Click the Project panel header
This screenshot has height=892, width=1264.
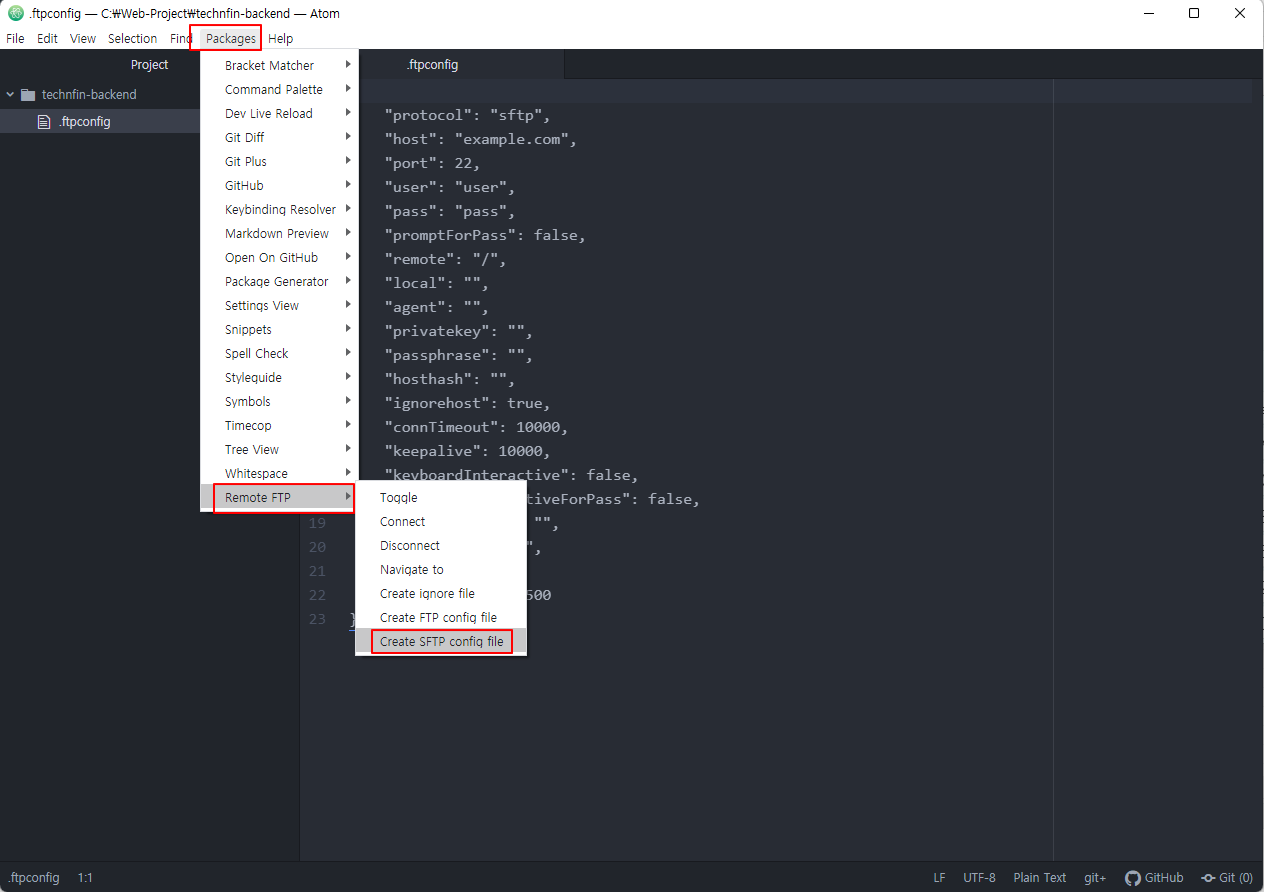coord(150,64)
